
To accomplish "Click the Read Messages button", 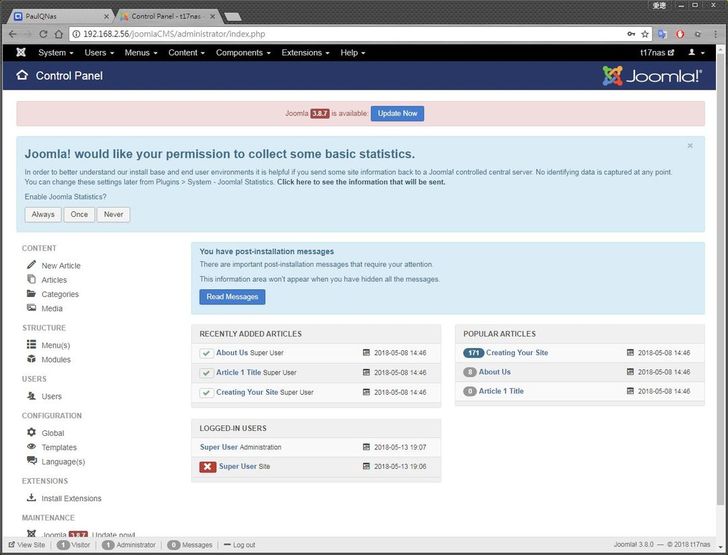I will 232,297.
